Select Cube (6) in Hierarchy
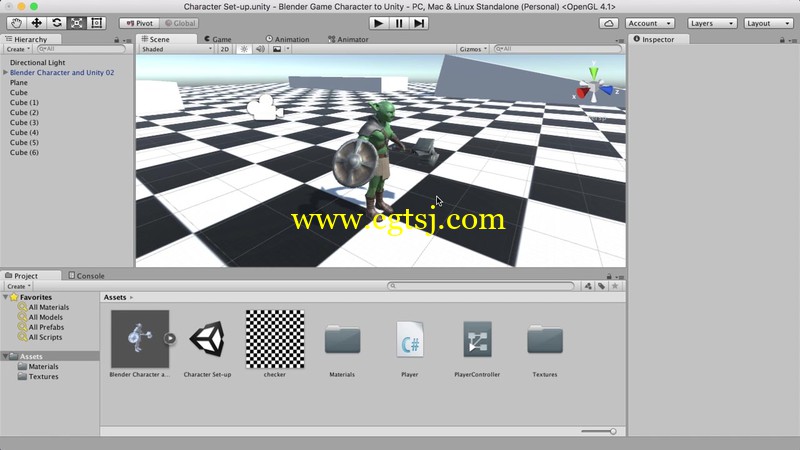This screenshot has width=800, height=450. point(24,153)
